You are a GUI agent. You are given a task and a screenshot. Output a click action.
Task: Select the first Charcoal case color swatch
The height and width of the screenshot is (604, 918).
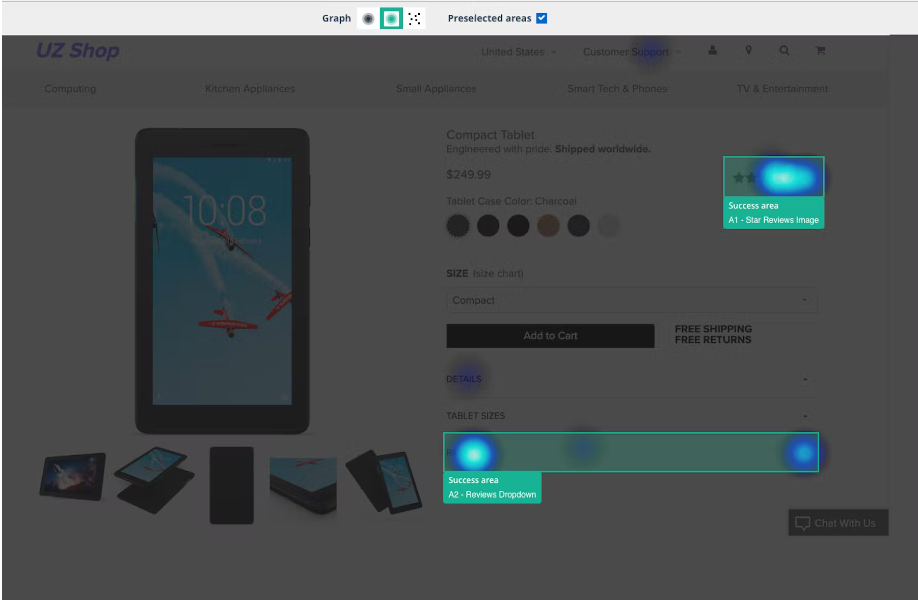[458, 225]
